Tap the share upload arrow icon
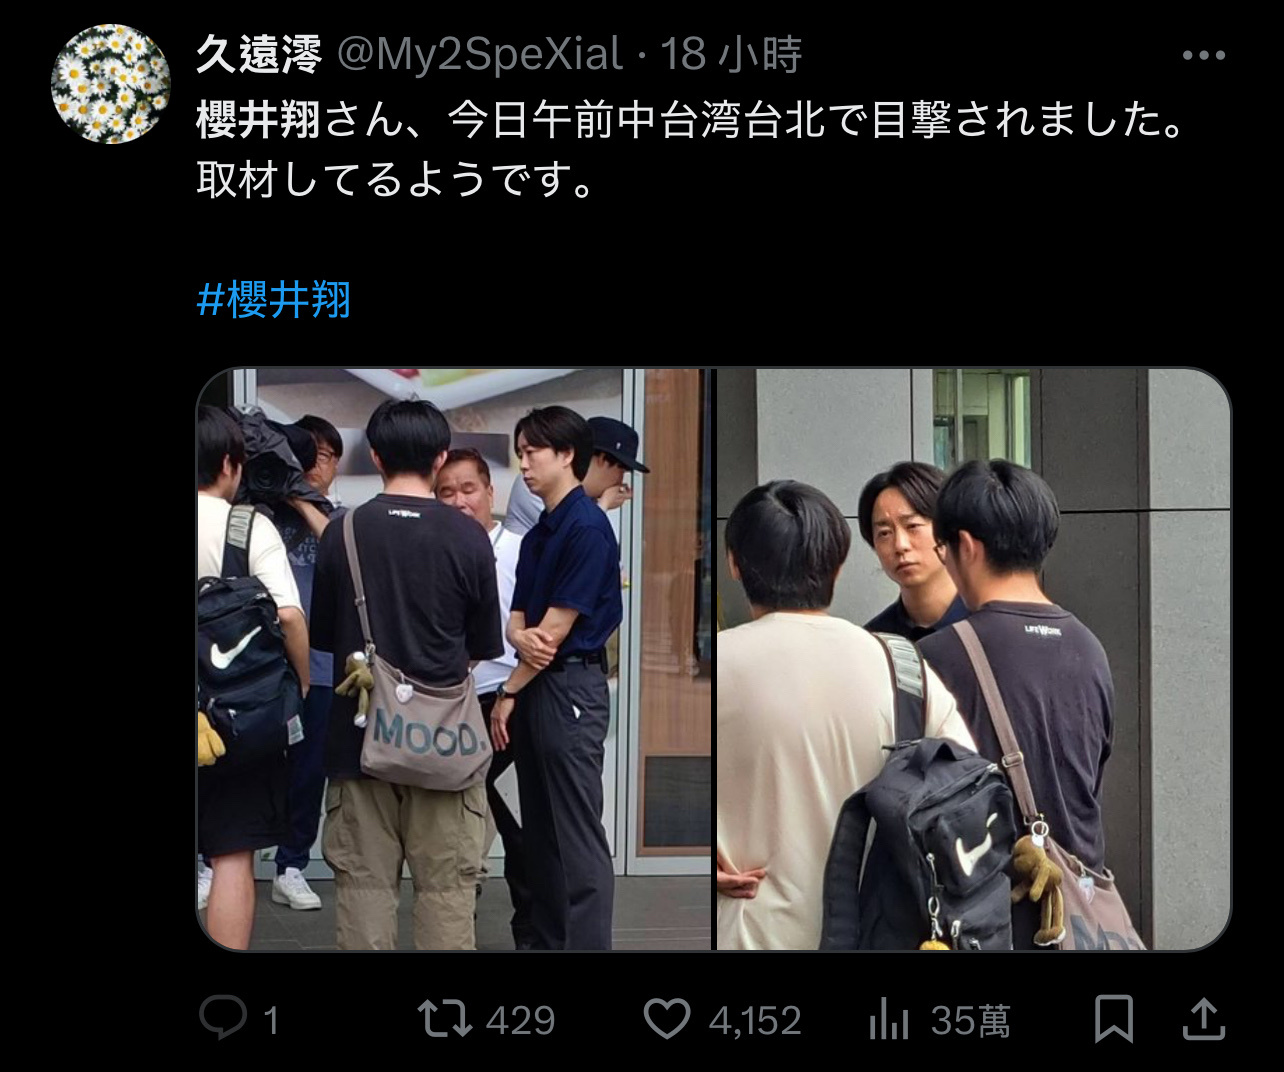 (1204, 1019)
